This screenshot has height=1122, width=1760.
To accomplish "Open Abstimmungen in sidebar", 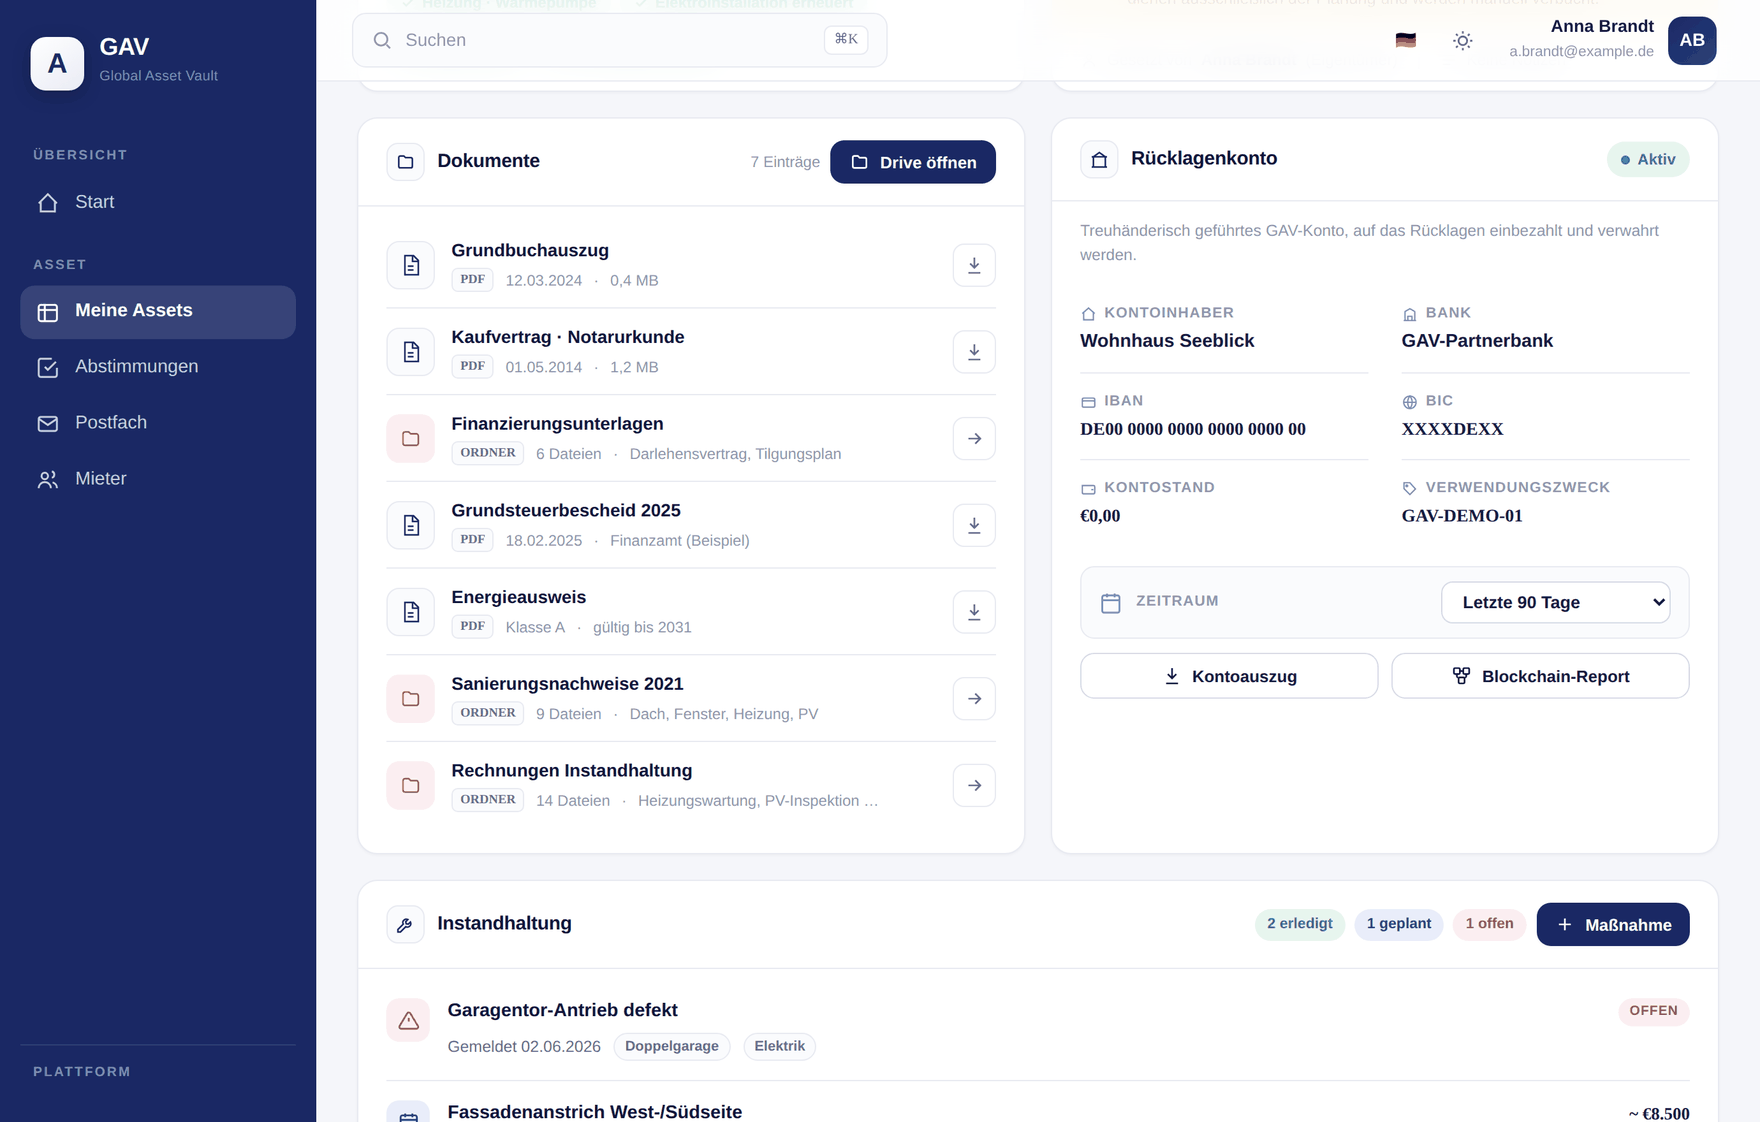I will click(x=158, y=367).
